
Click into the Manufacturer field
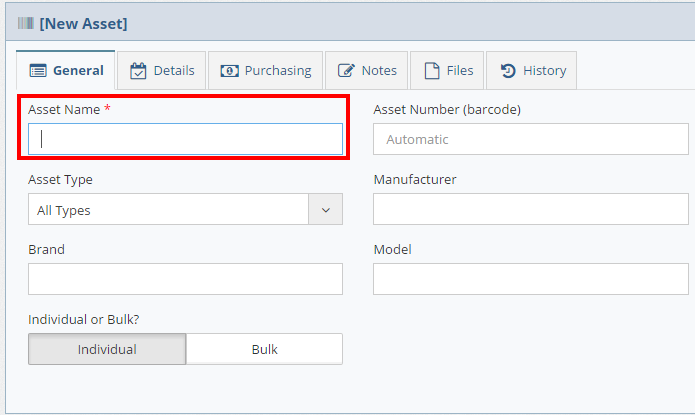(530, 209)
